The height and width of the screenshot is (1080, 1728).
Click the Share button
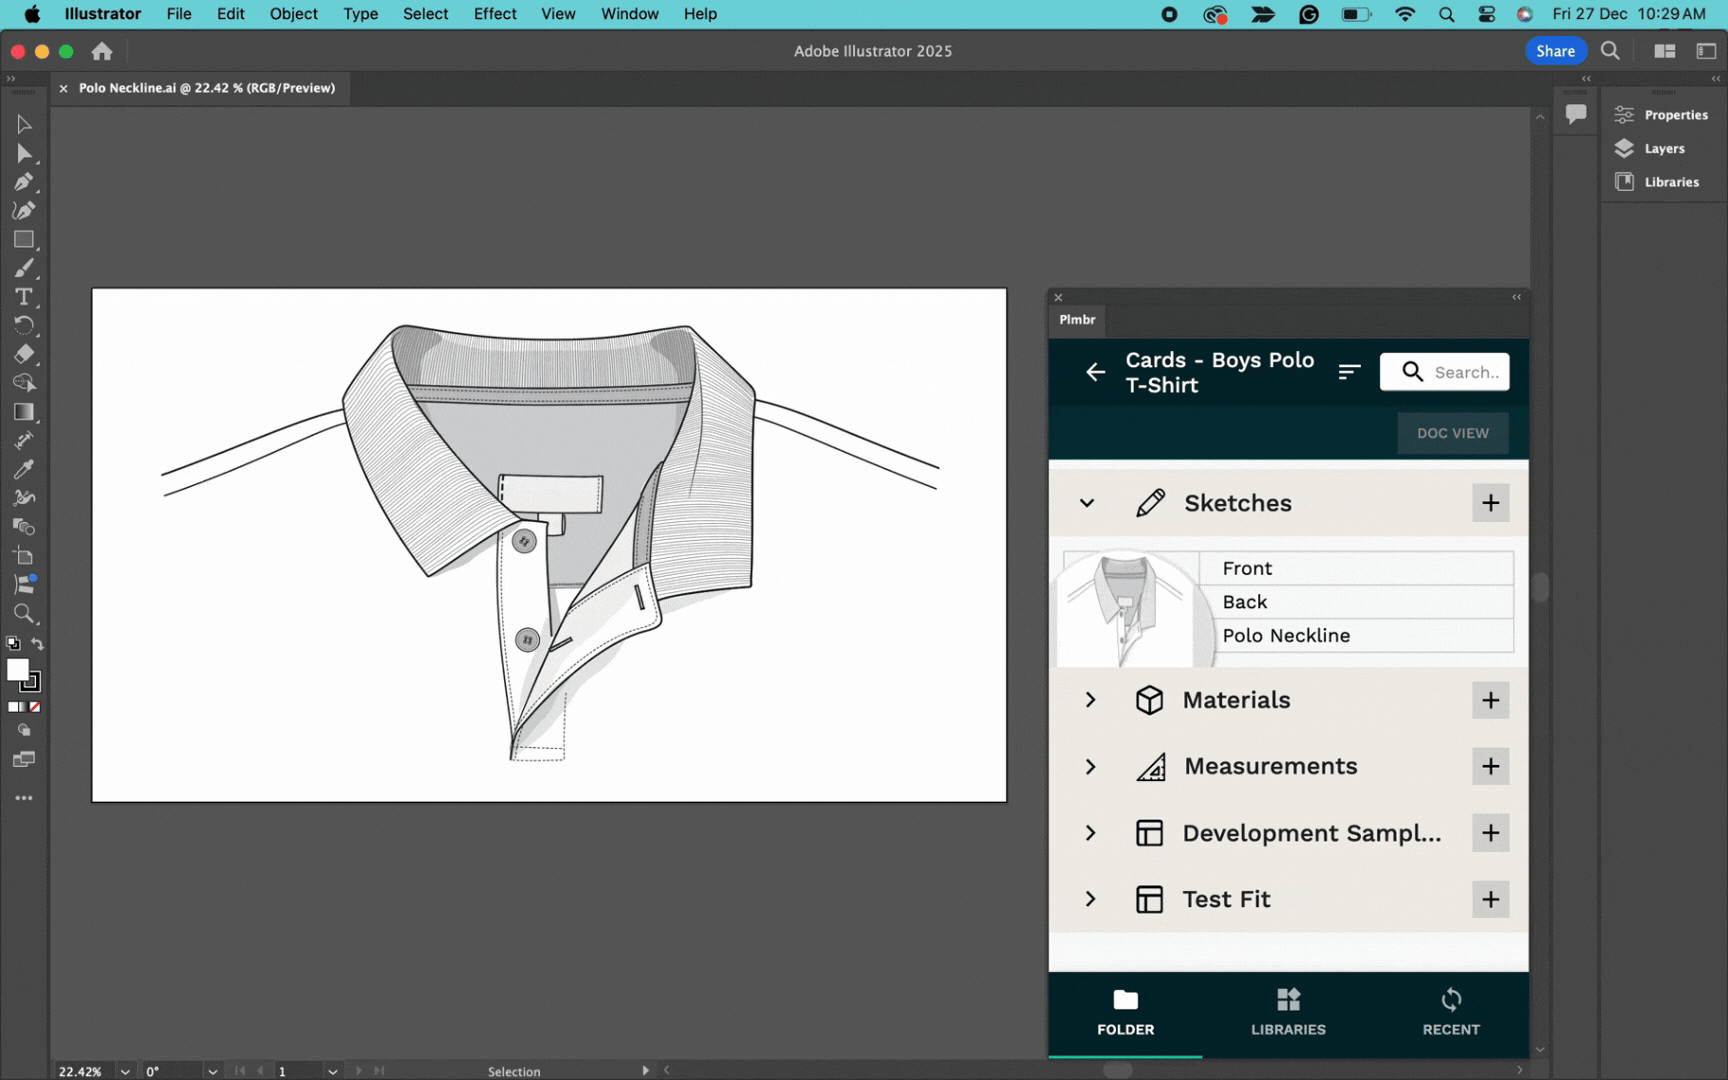(1555, 51)
